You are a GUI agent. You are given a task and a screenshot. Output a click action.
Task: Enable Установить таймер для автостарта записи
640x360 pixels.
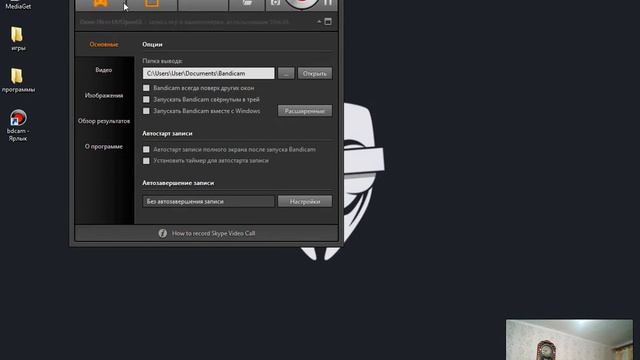pos(146,161)
